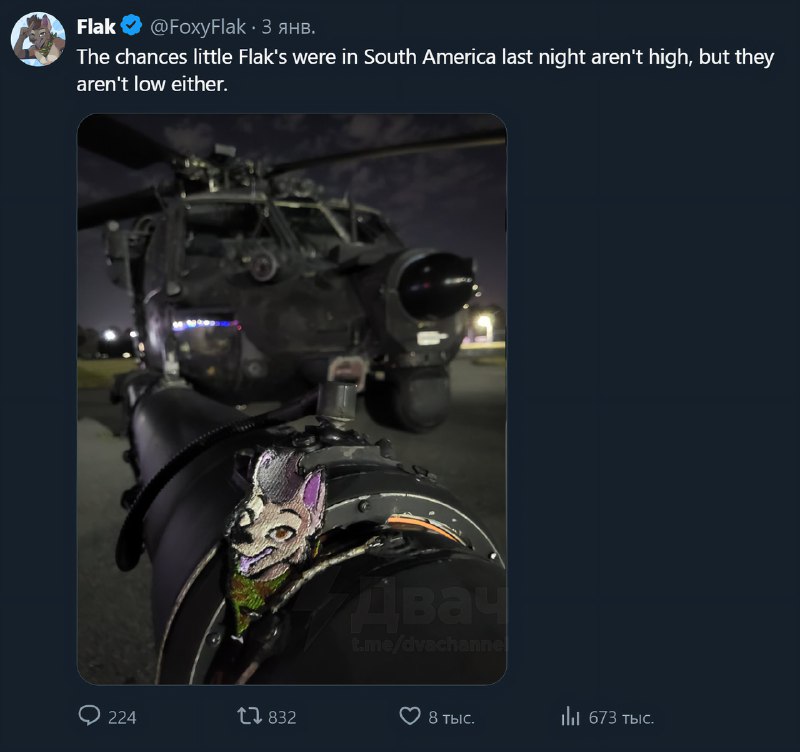
Task: Click the distant blue lights in the photo
Action: (205, 324)
